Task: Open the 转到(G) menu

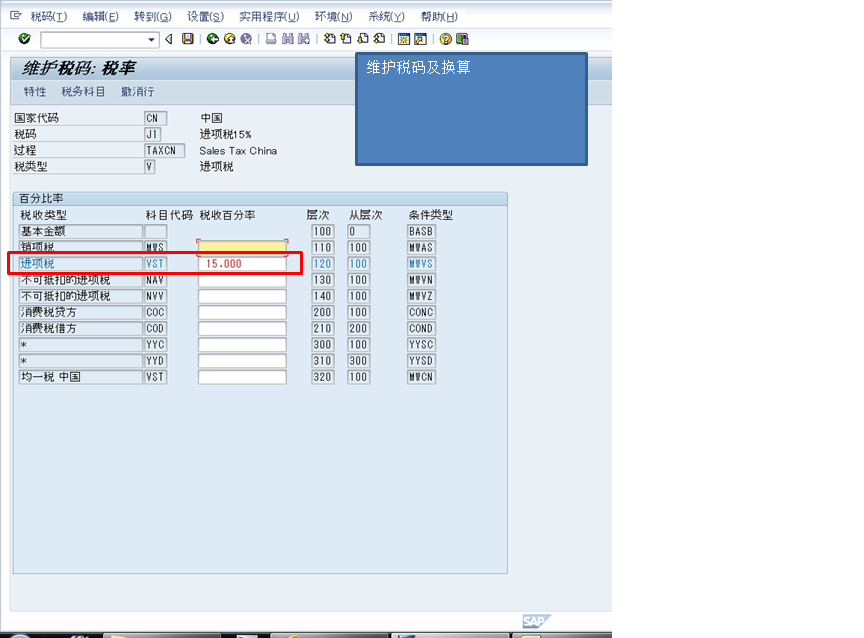Action: click(153, 17)
